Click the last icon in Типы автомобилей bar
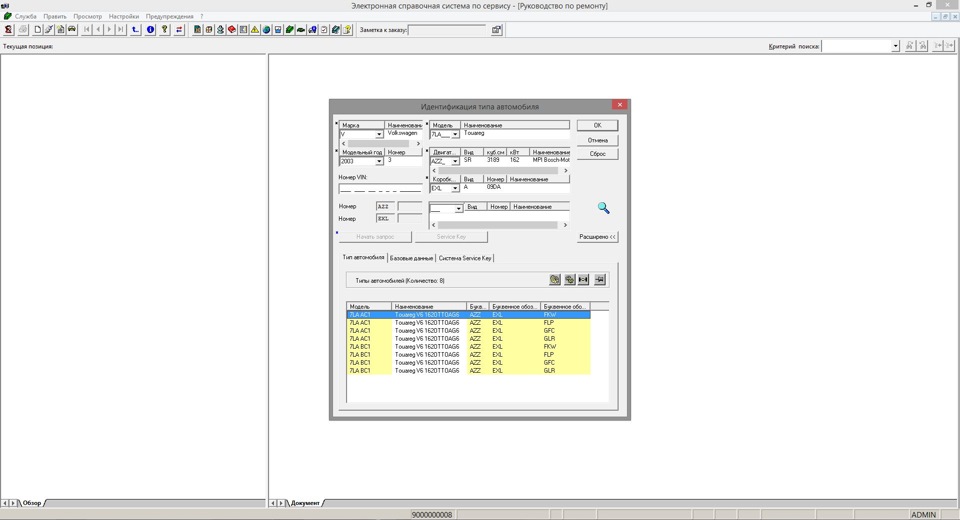 pos(600,279)
